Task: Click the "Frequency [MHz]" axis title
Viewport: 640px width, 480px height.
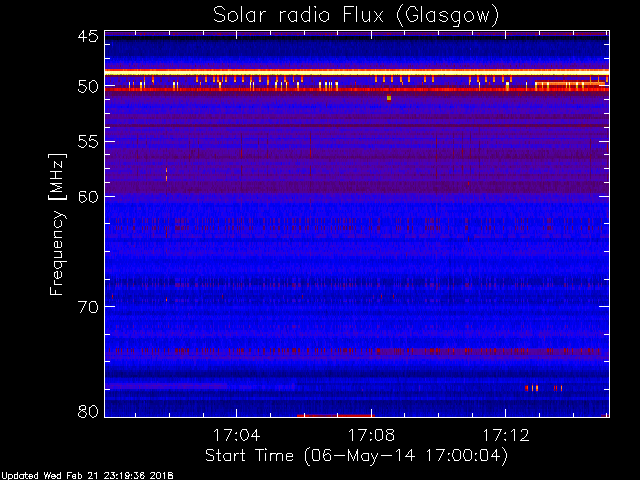Action: point(57,224)
